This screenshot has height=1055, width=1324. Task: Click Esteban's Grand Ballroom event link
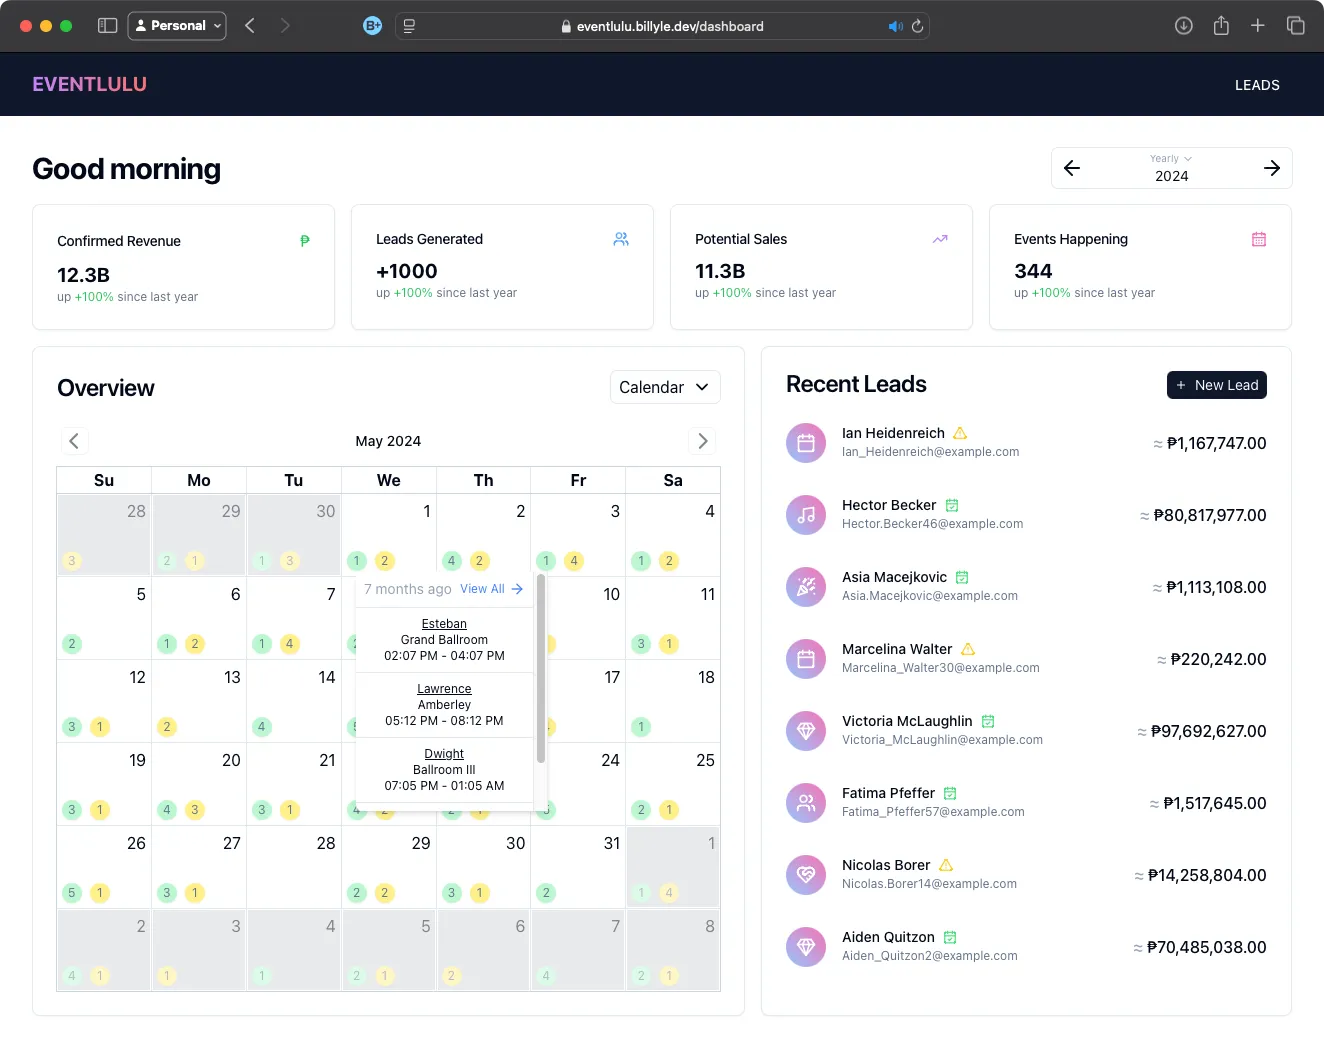(x=443, y=623)
